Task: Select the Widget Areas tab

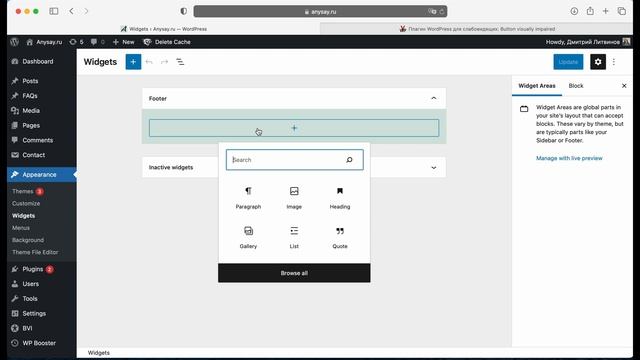Action: click(537, 86)
